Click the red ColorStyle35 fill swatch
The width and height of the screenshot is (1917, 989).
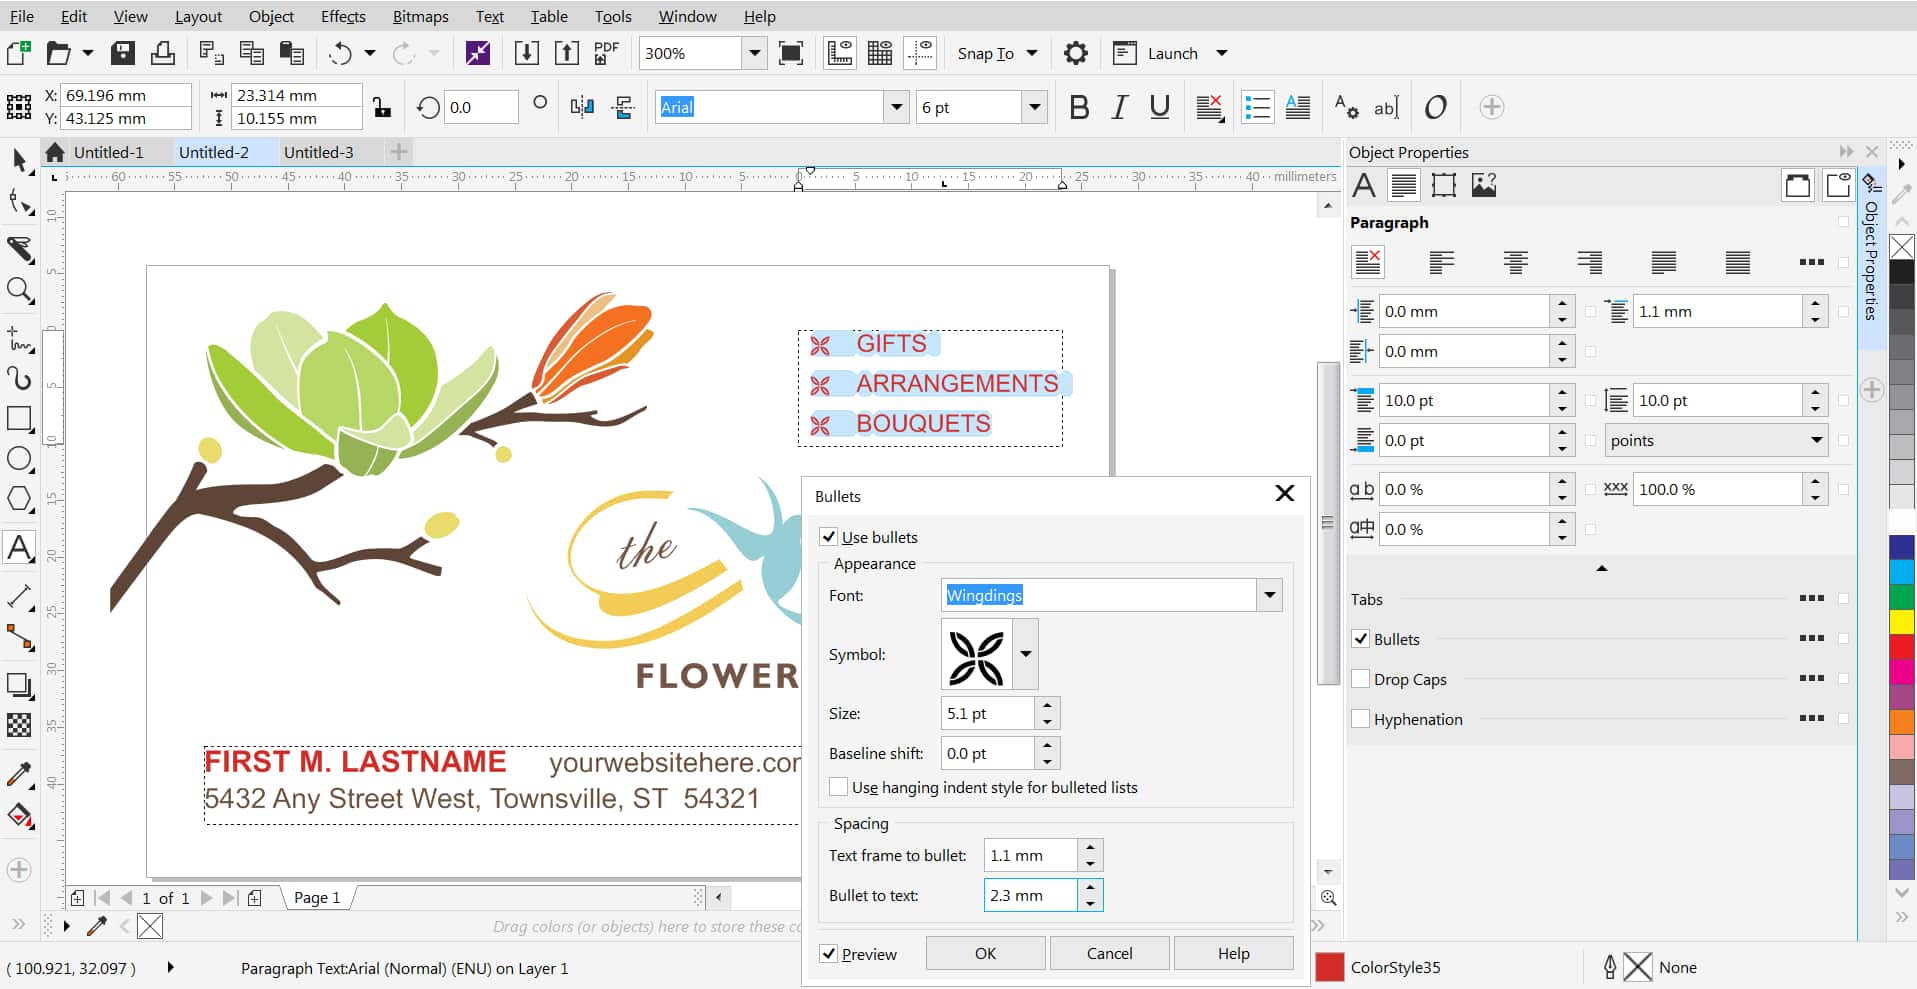pos(1329,967)
